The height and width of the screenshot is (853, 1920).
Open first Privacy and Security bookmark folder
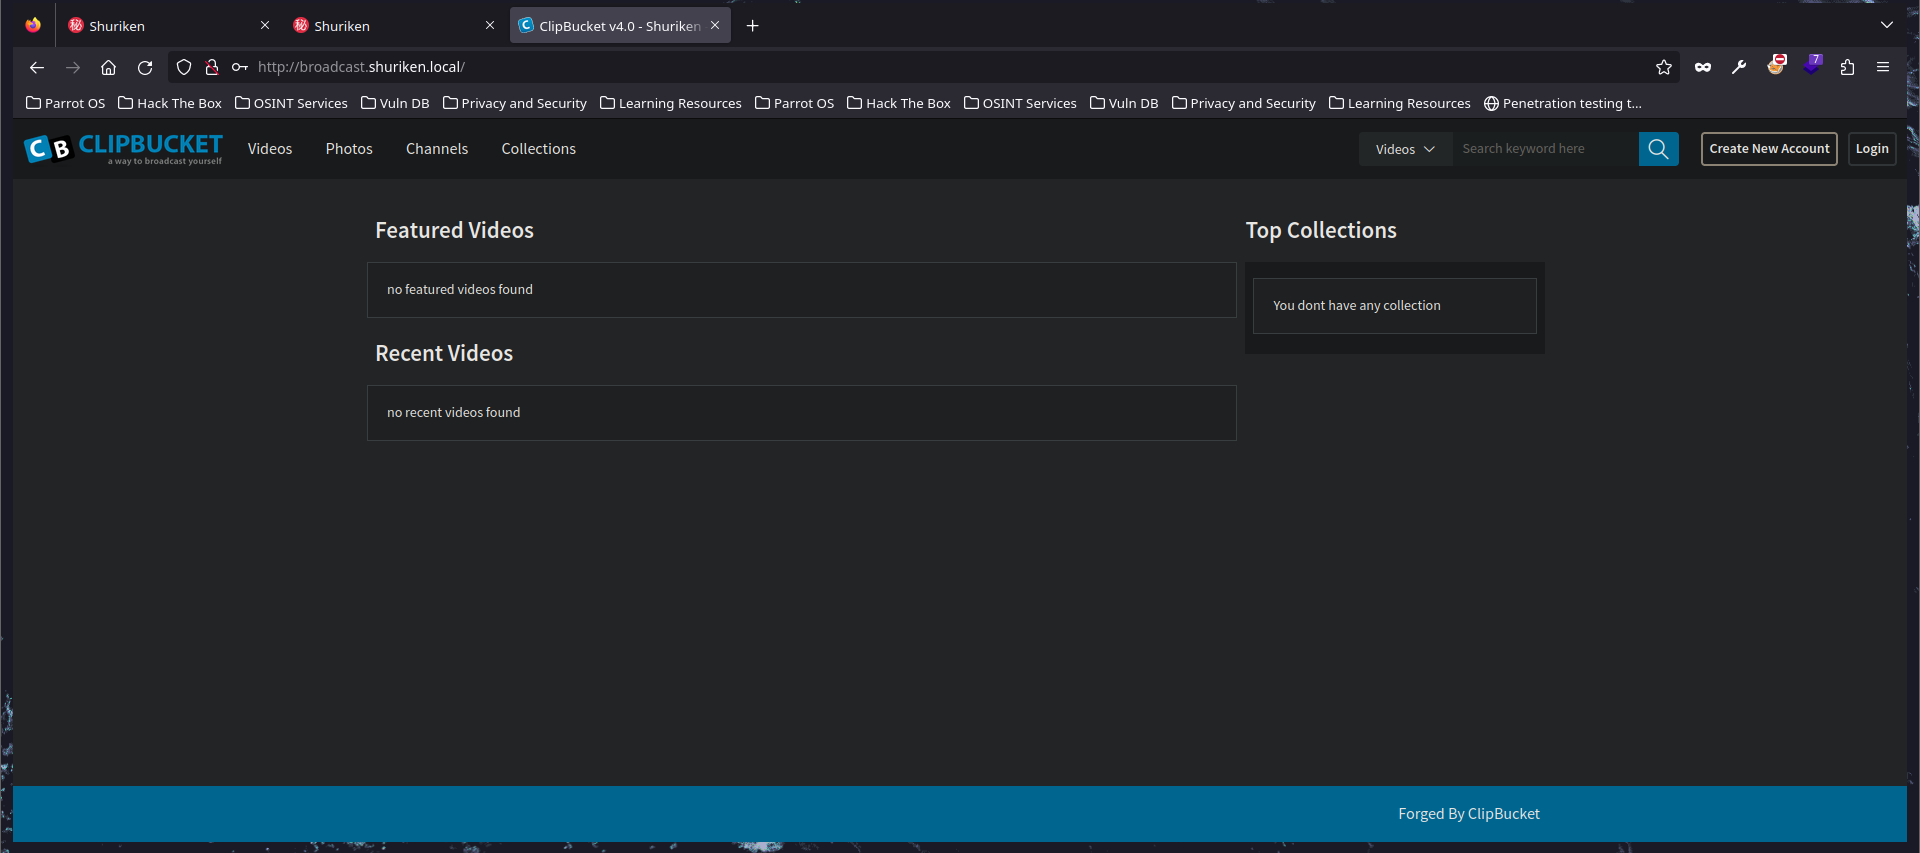click(515, 103)
